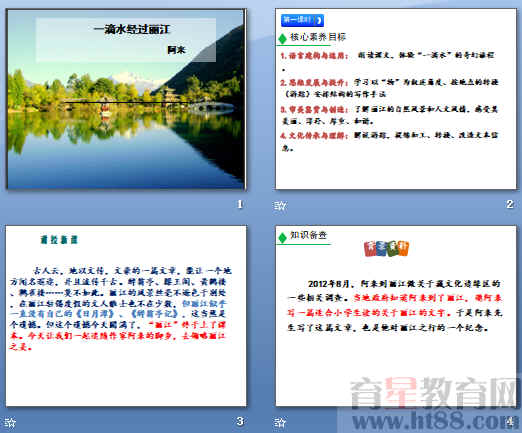Click the green diamond beside 核心素养目标
This screenshot has width=522, height=433.
coord(282,39)
